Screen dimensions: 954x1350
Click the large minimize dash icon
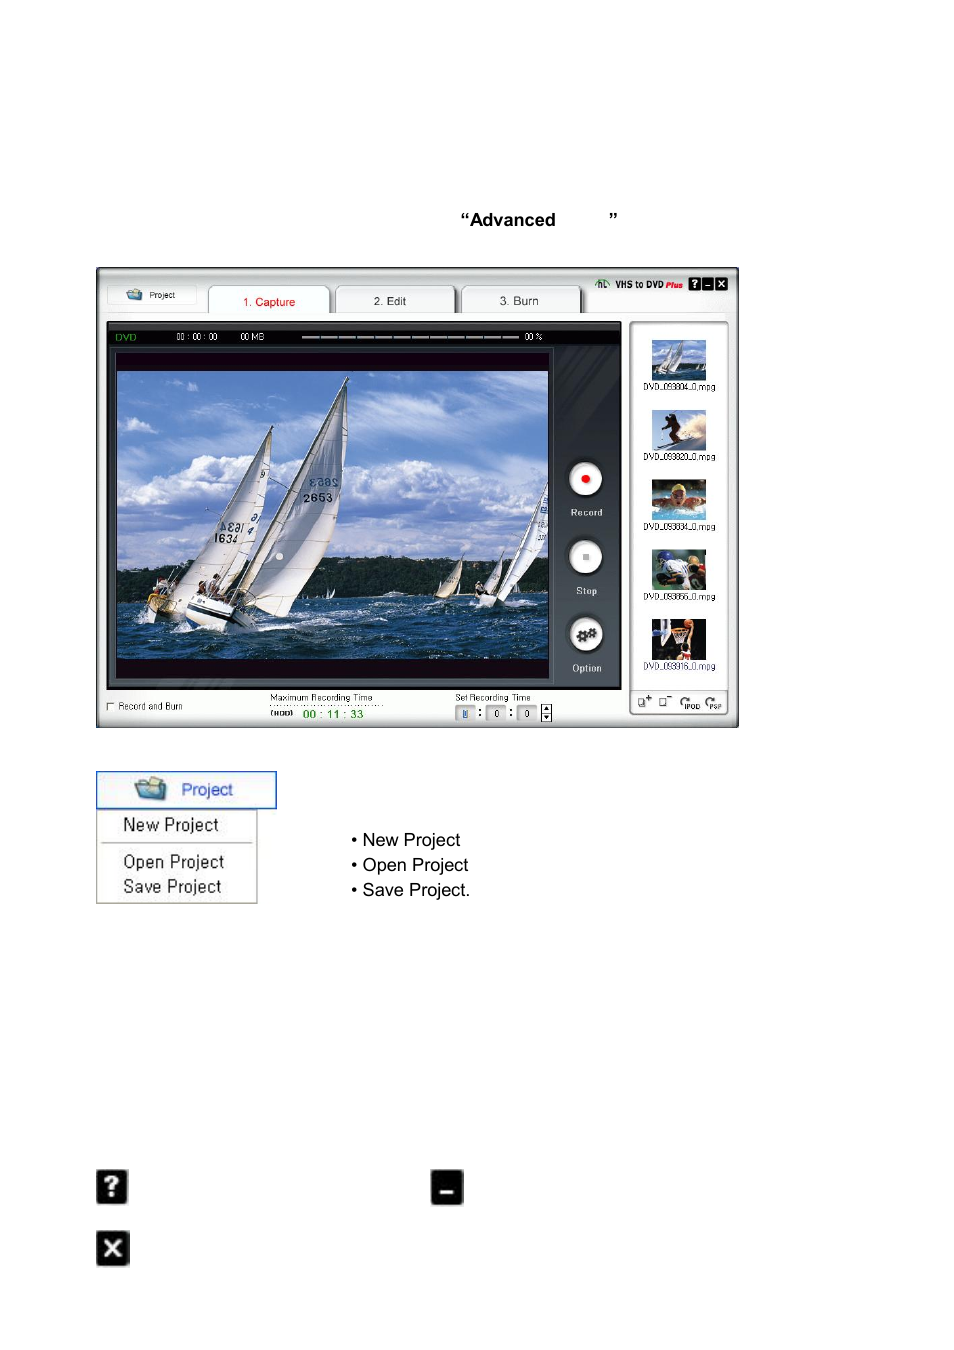[x=447, y=1187]
